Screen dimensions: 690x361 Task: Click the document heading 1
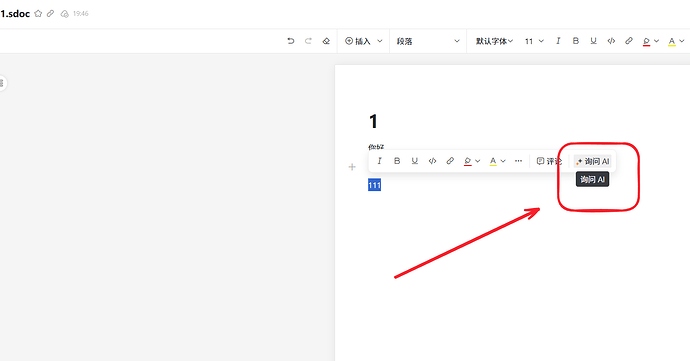[373, 122]
